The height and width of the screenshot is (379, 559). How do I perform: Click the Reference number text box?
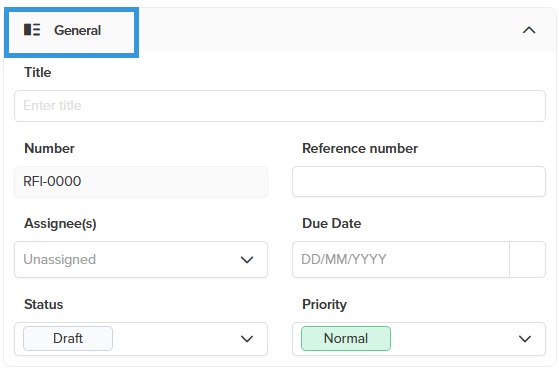(419, 181)
